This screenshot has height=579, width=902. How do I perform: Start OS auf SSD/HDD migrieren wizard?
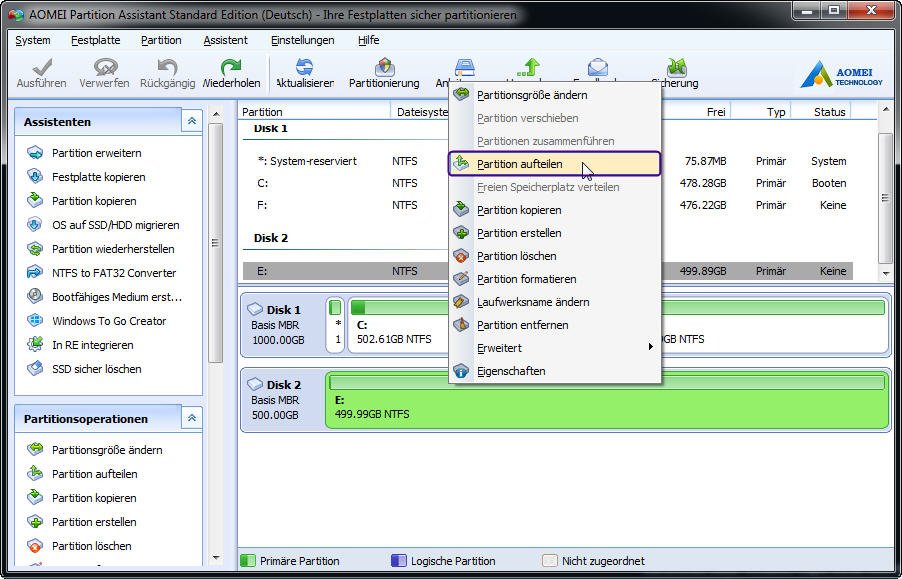pos(103,225)
